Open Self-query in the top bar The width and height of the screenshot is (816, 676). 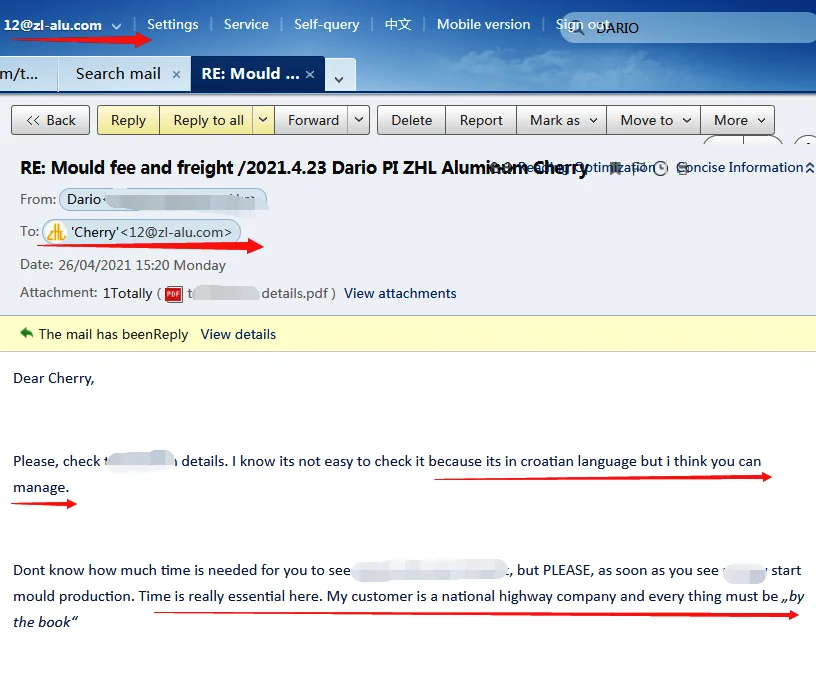pyautogui.click(x=326, y=24)
